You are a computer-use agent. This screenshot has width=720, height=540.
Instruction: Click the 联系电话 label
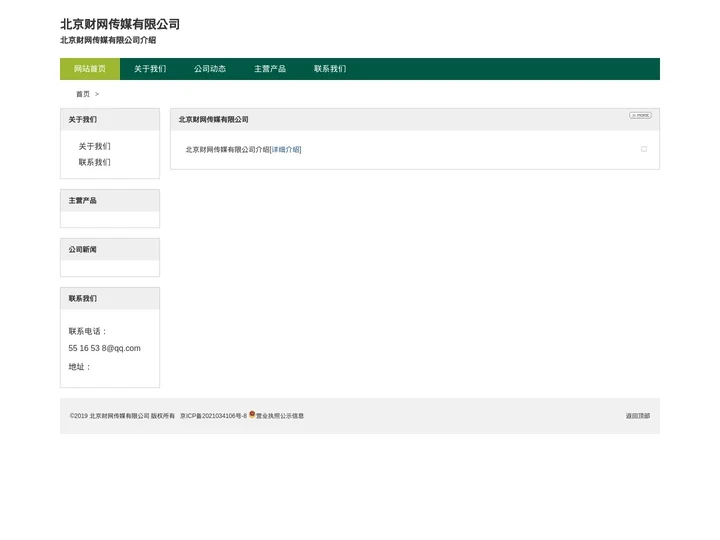(88, 332)
